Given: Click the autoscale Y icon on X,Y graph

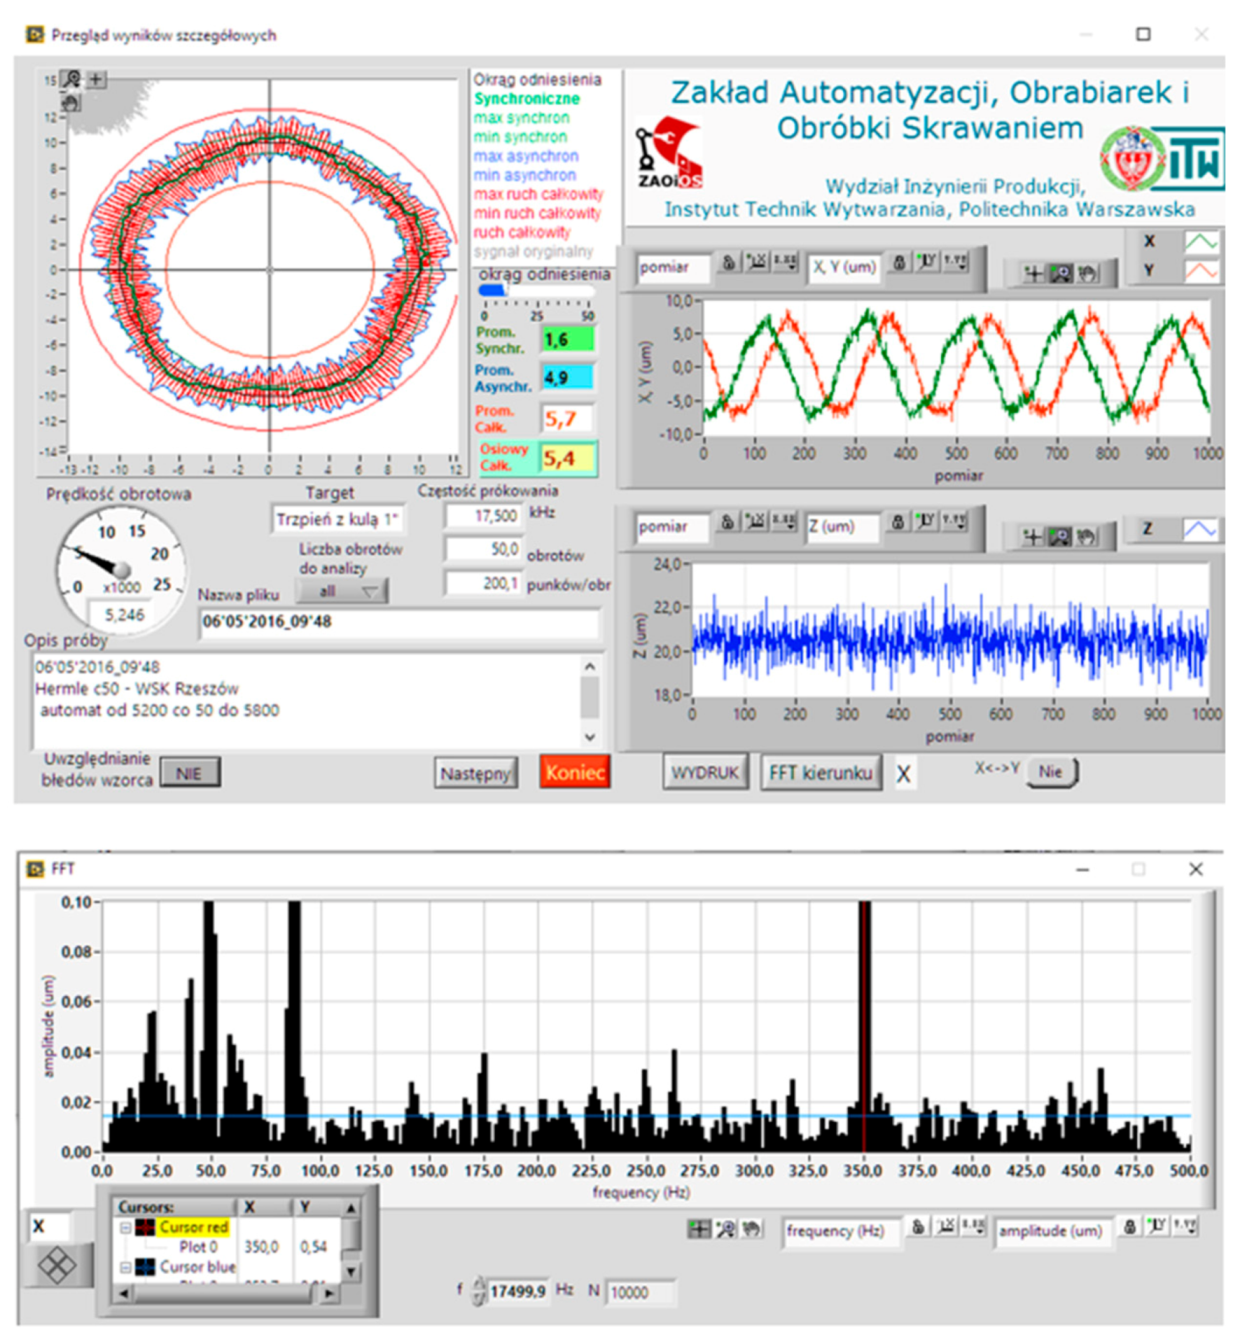Looking at the screenshot, I should pos(928,266).
